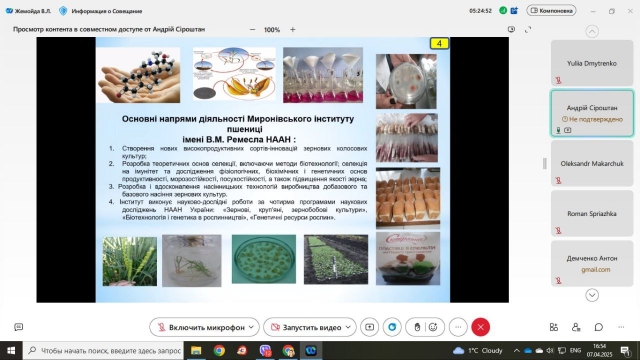The image size is (640, 360).
Task: Show previous participants with up chevron
Action: pyautogui.click(x=592, y=31)
